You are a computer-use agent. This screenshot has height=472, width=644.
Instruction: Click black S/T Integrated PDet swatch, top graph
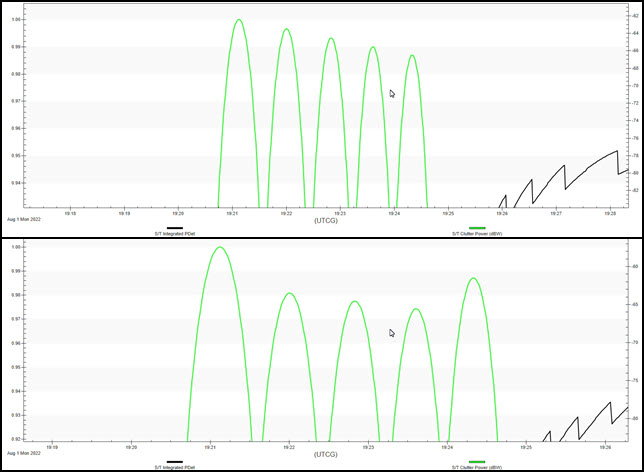pos(175,228)
